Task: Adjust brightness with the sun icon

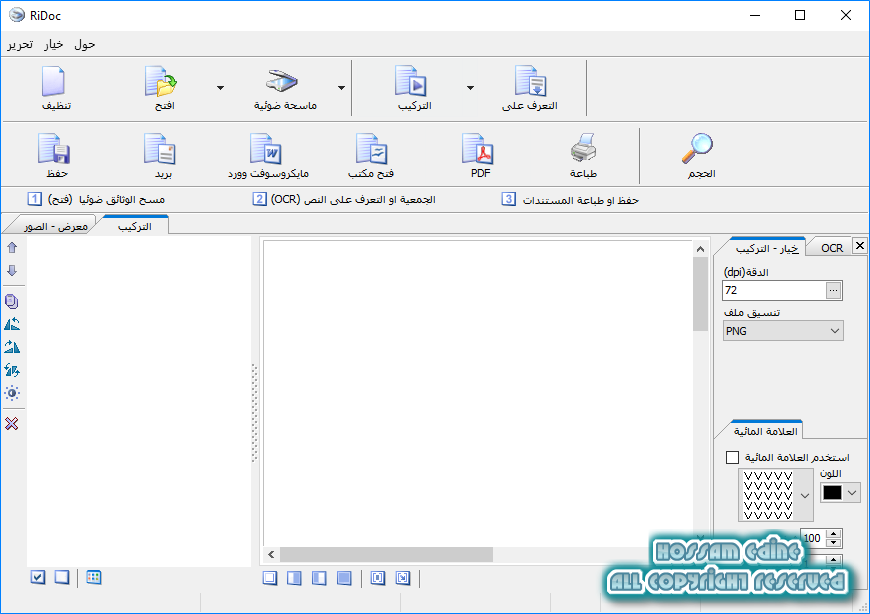Action: click(x=12, y=393)
